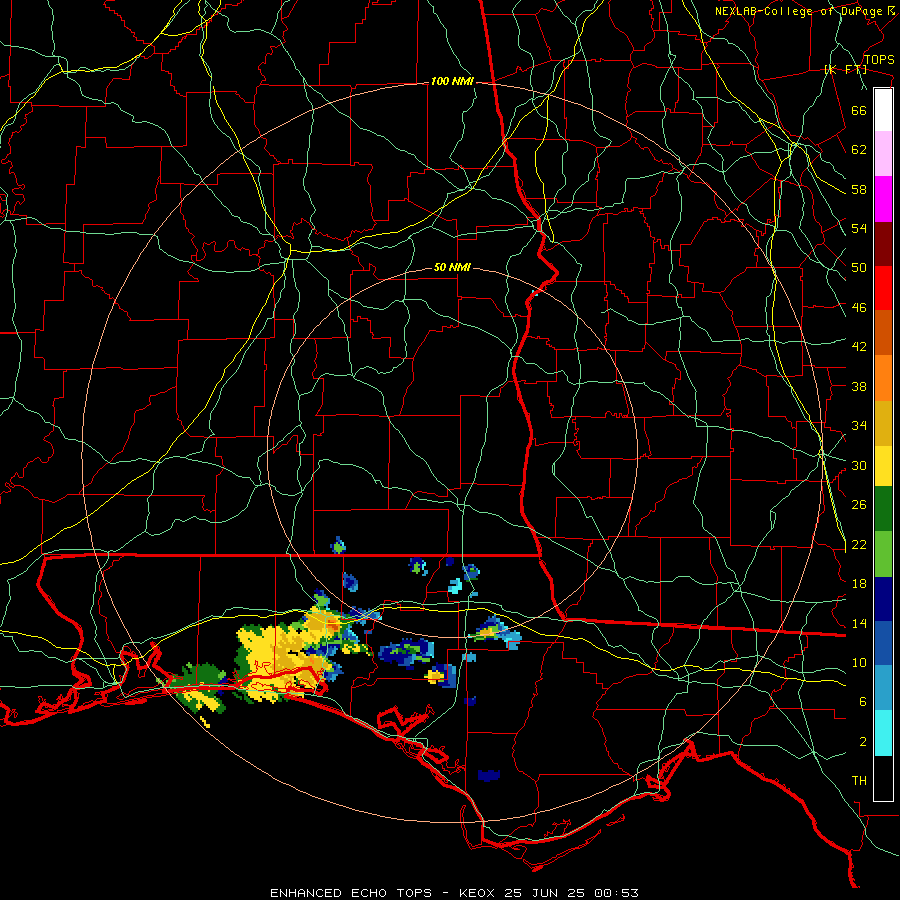Select the K FT units label
900x900 pixels.
point(845,70)
